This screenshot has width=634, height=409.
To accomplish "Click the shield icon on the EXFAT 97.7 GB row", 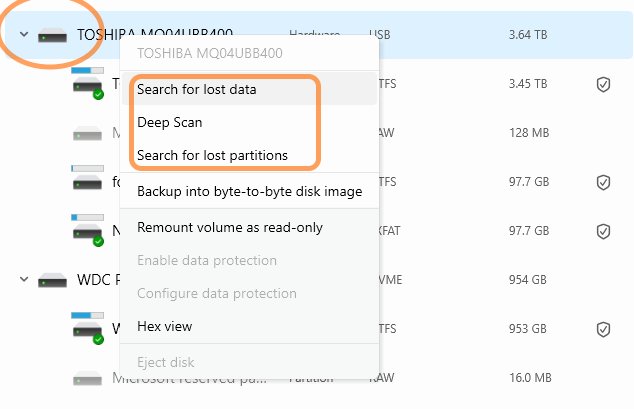I will (x=603, y=231).
